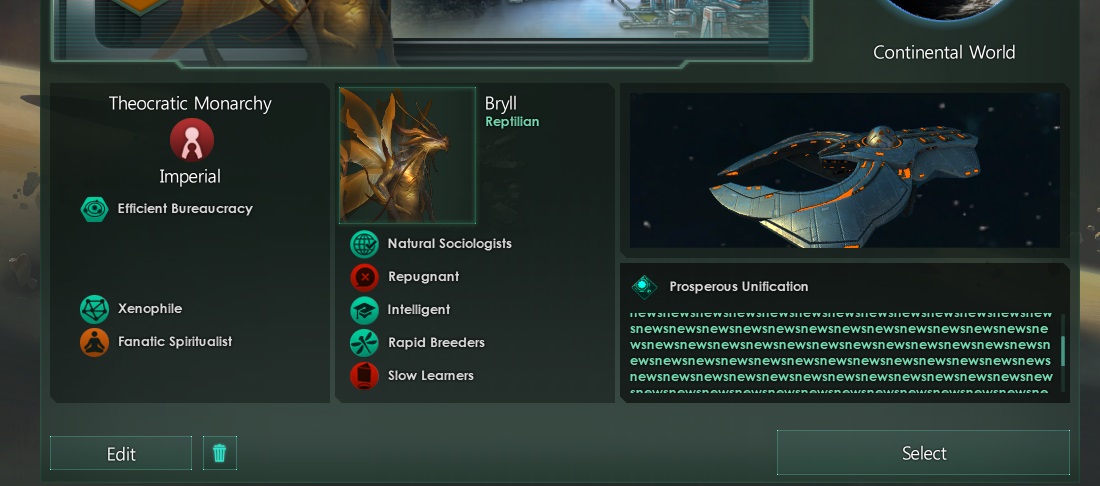
Task: Select the Efficient Bureaucracy civic icon
Action: pos(94,209)
